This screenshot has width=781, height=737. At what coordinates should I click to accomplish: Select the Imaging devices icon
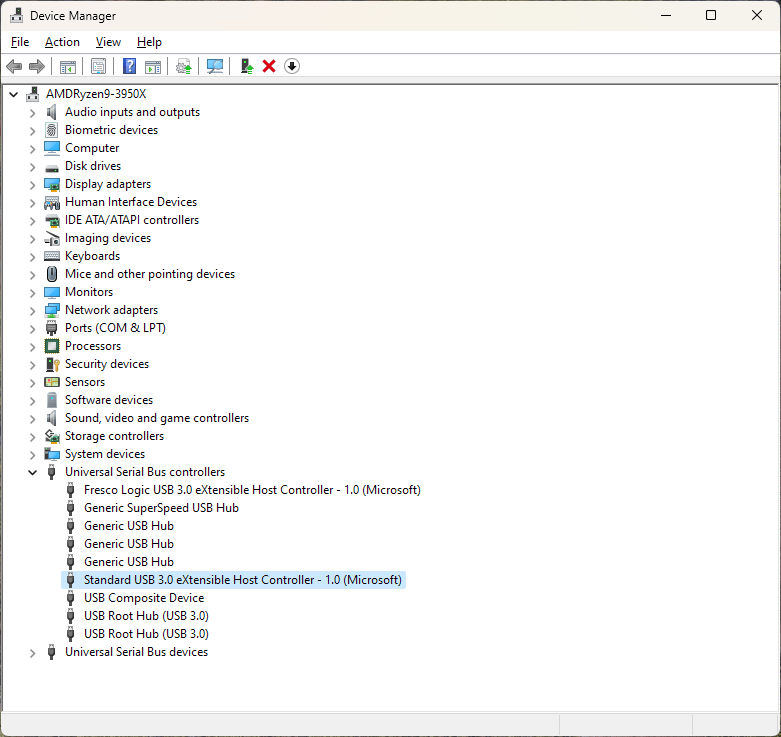click(x=52, y=238)
